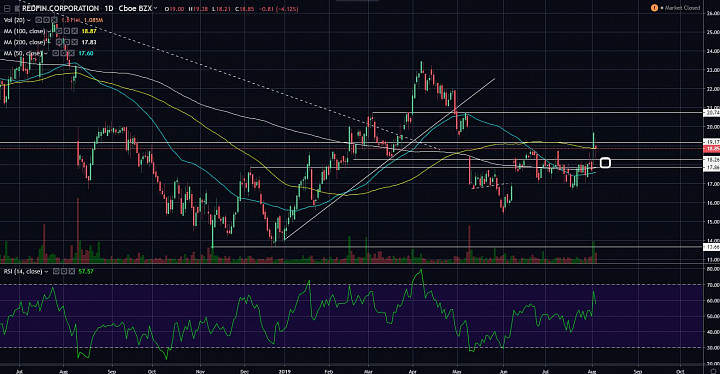Remove the MA (50, close) indicator

point(71,53)
